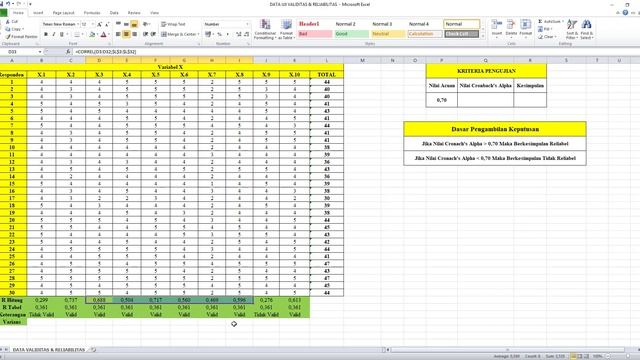
Task: Apply Percent Style
Action: (219, 34)
